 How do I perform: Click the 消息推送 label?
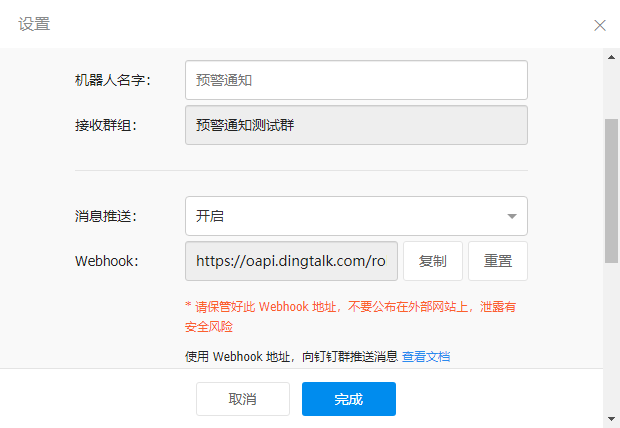105,216
